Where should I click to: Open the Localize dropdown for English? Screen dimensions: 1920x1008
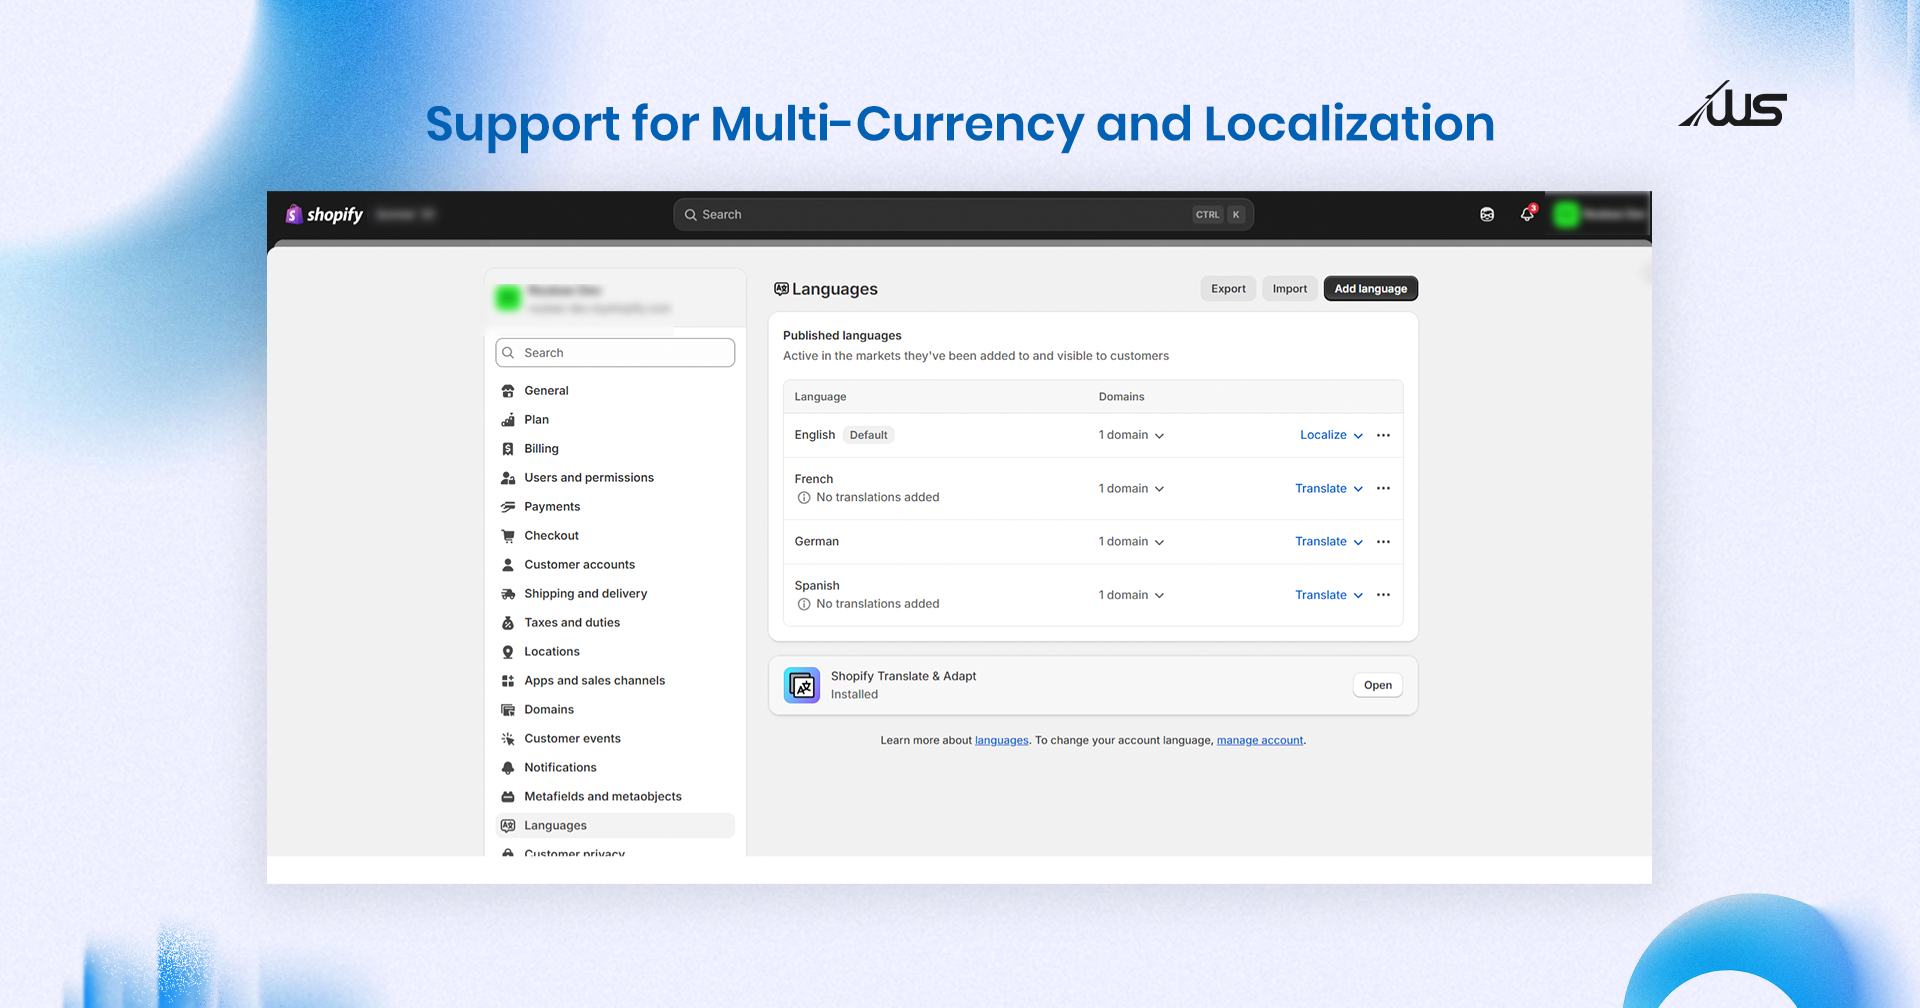pos(1331,435)
